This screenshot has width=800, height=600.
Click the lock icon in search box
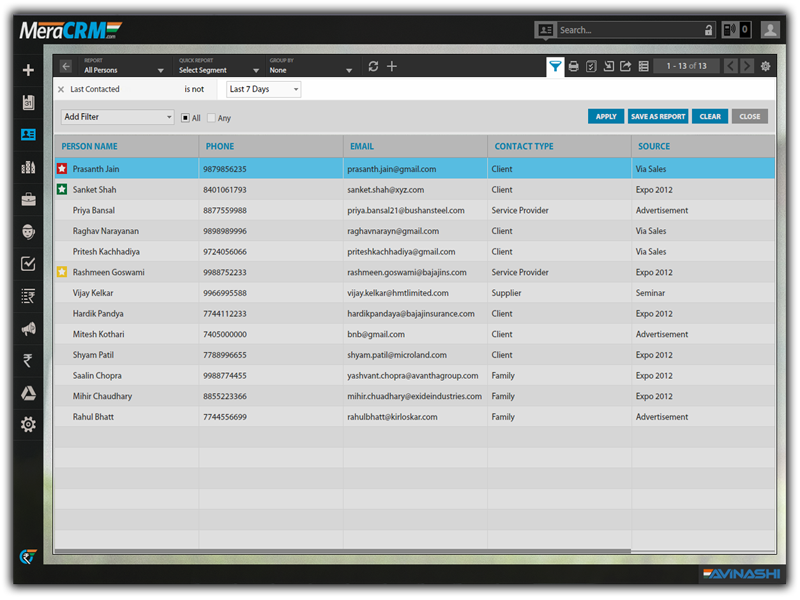click(708, 30)
